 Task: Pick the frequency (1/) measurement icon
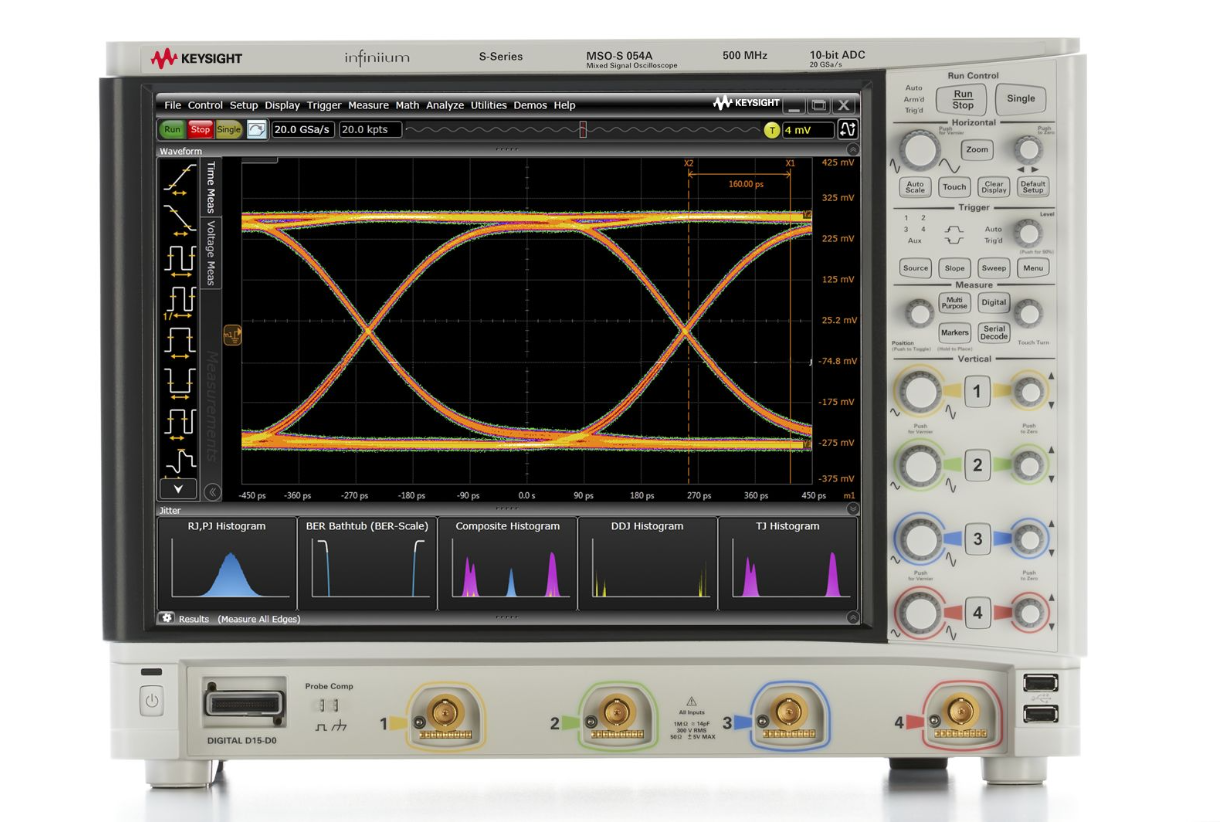click(181, 302)
